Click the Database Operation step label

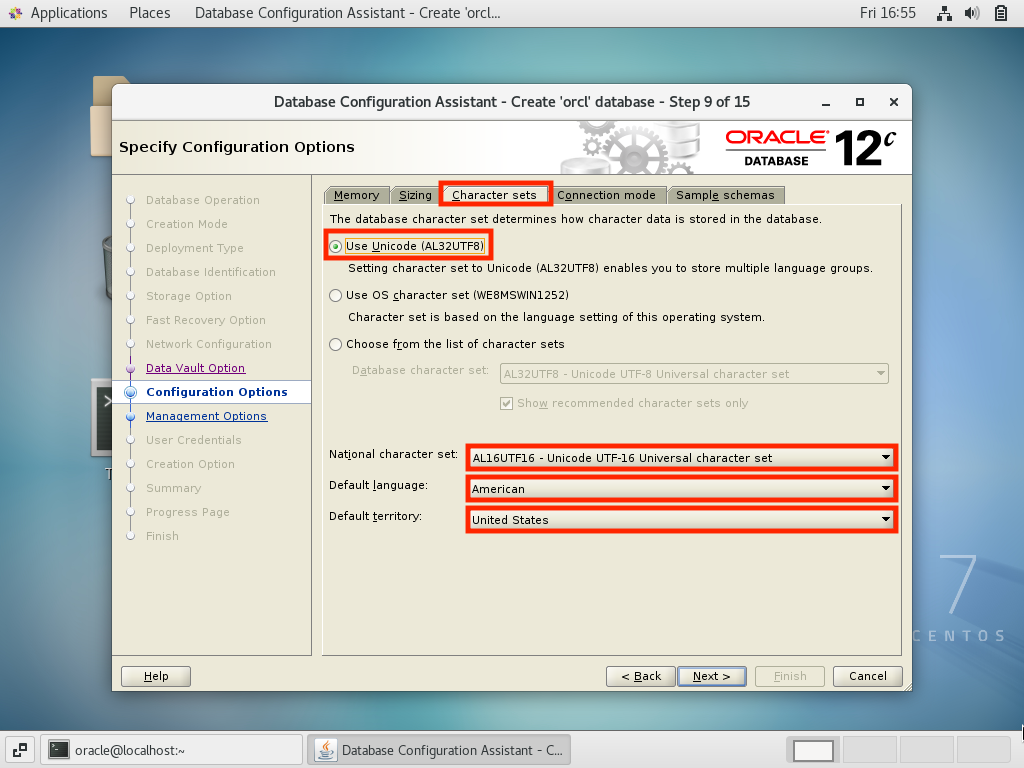pyautogui.click(x=202, y=200)
